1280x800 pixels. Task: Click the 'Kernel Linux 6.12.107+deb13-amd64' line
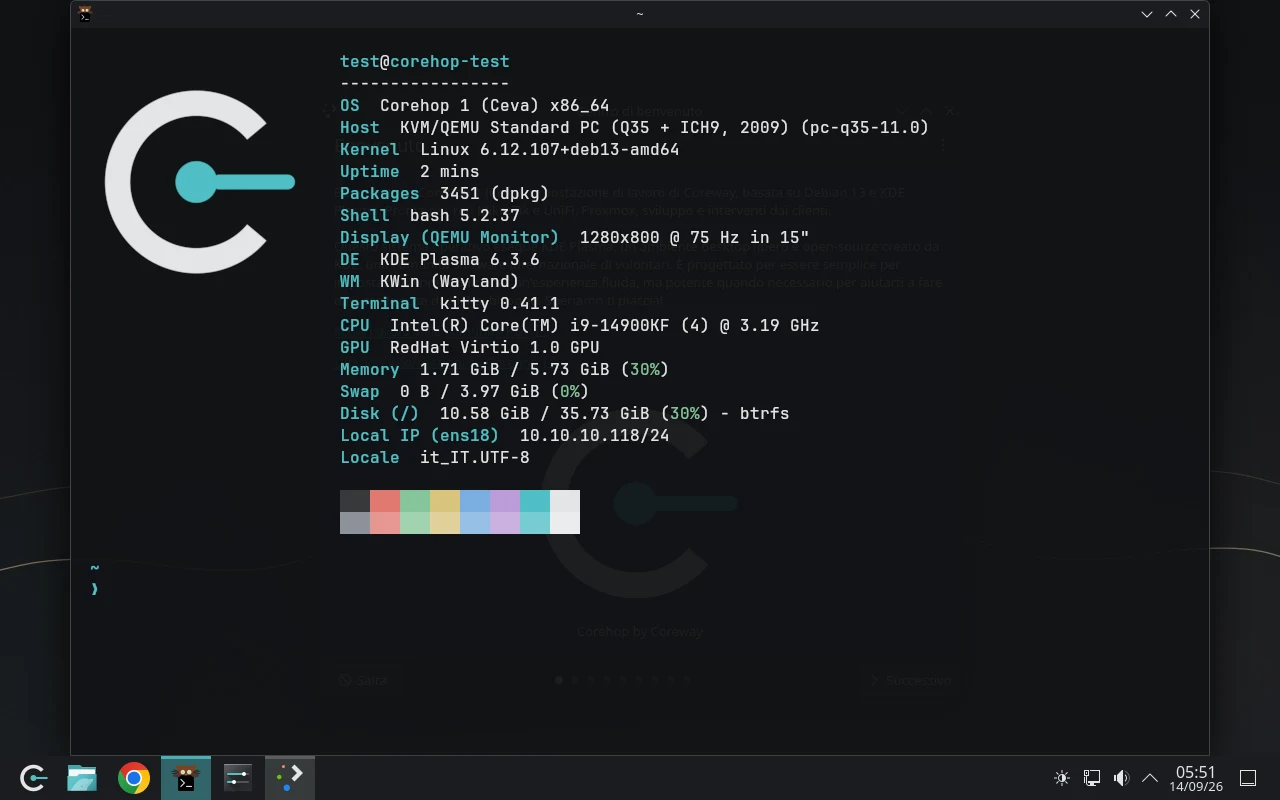pyautogui.click(x=510, y=150)
